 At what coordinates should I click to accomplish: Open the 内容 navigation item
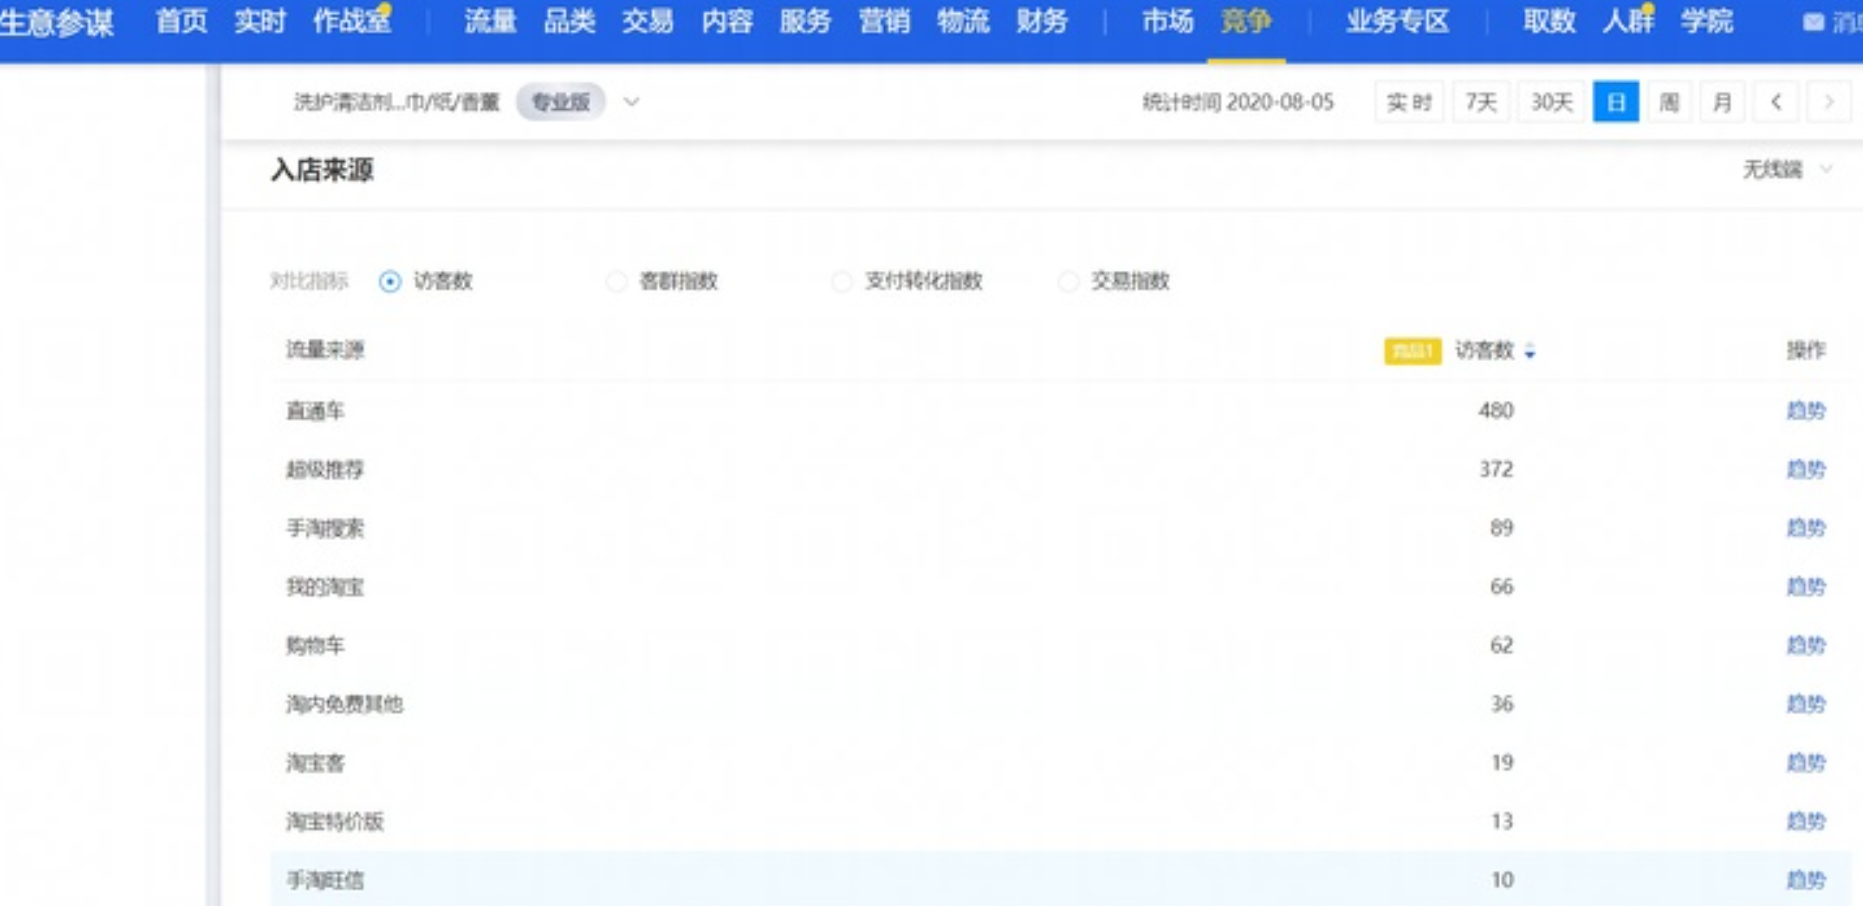(x=727, y=21)
